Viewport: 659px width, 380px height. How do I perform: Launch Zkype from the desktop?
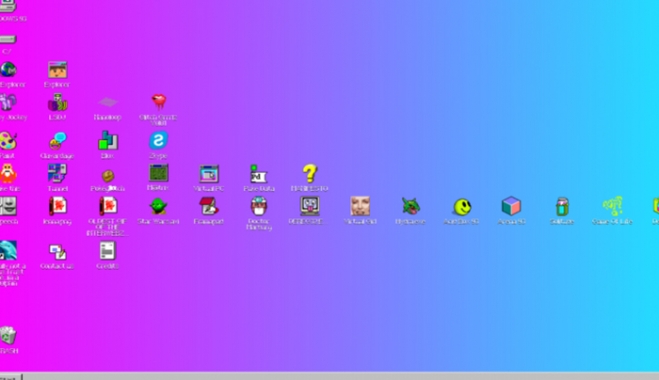pos(158,140)
